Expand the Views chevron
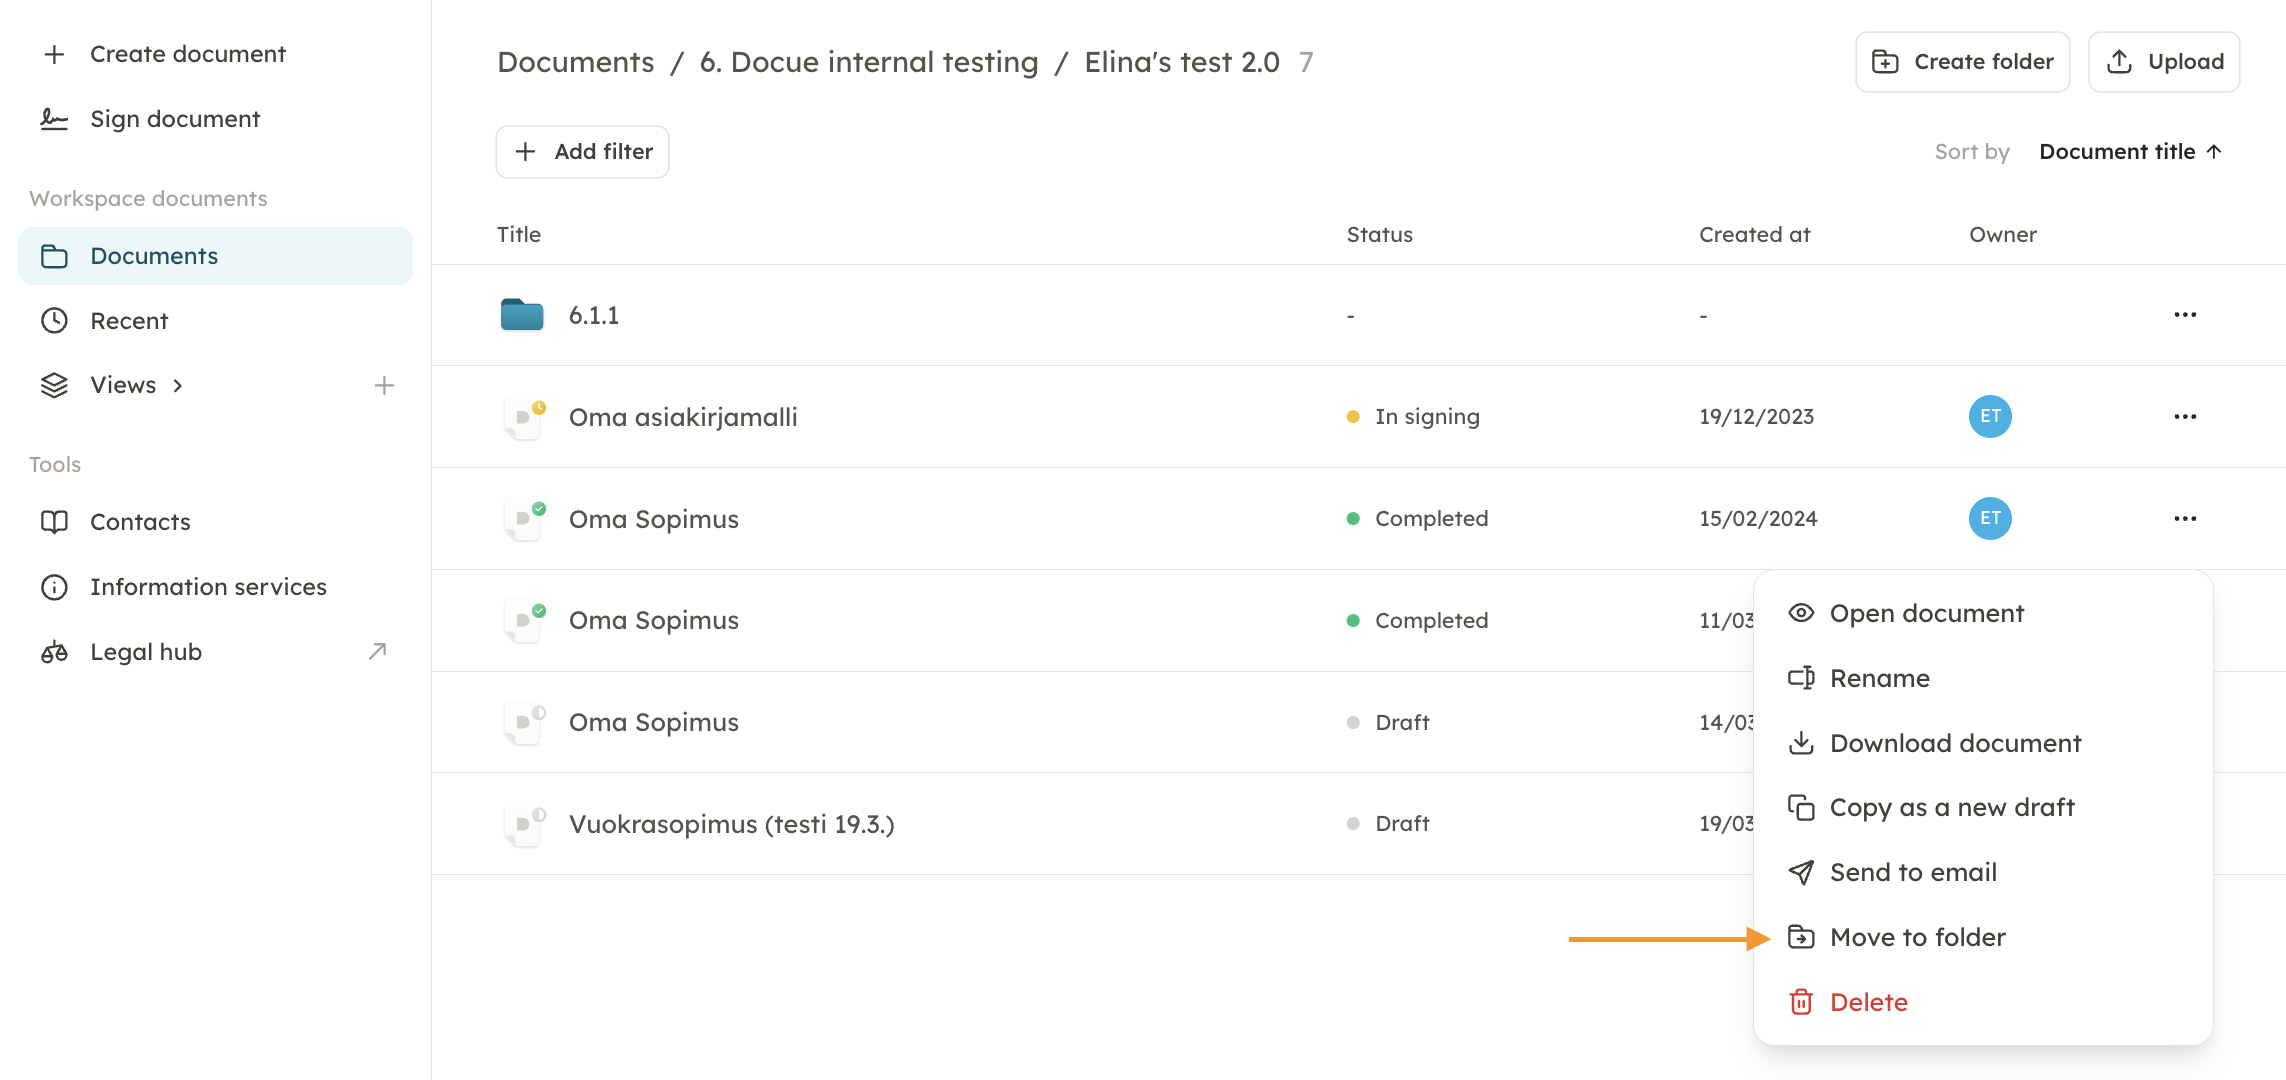Viewport: 2286px width, 1080px height. [x=178, y=386]
